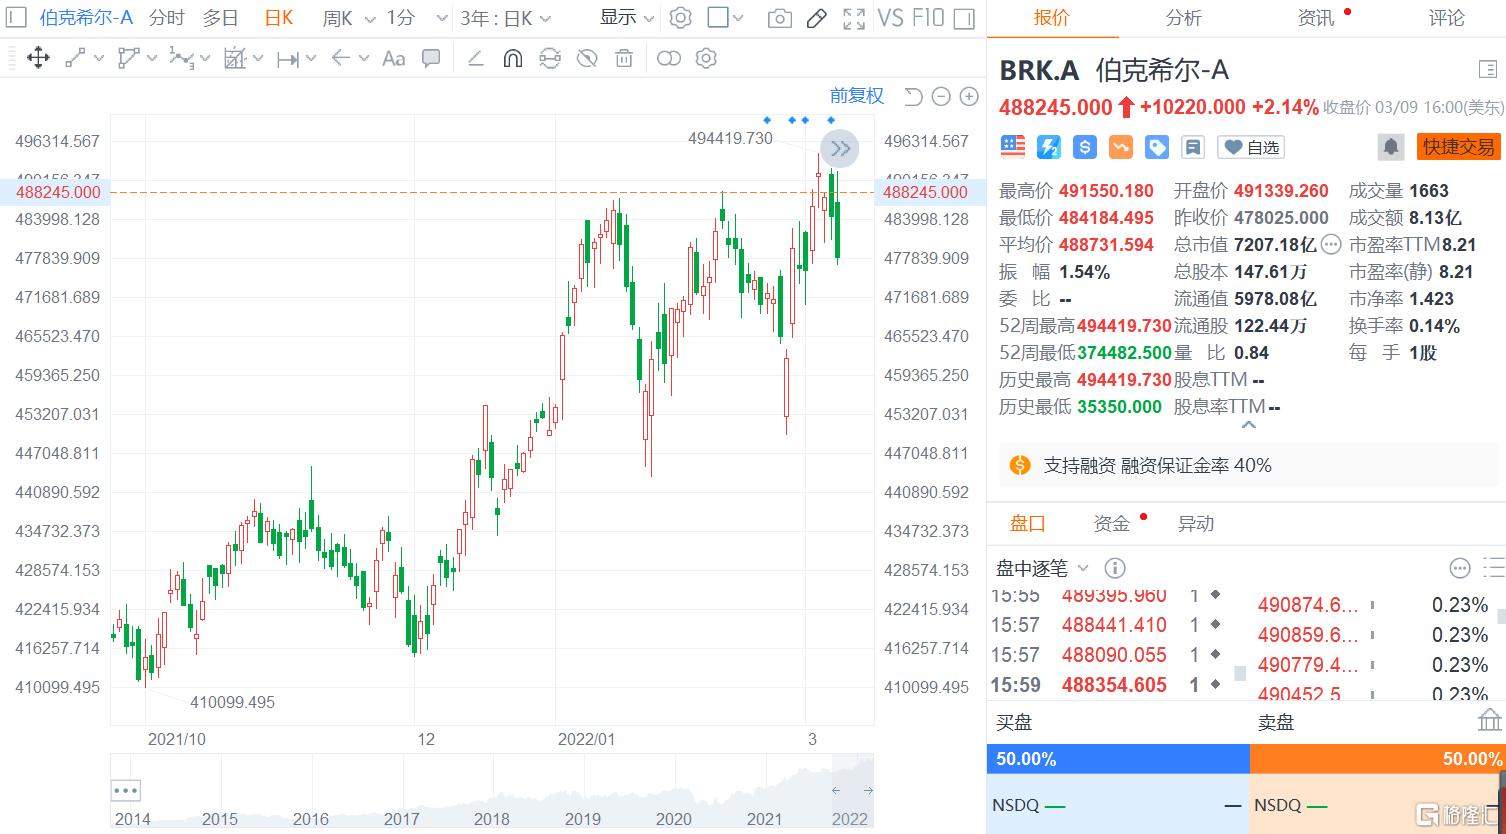Select the crosshair pan tool

point(38,58)
